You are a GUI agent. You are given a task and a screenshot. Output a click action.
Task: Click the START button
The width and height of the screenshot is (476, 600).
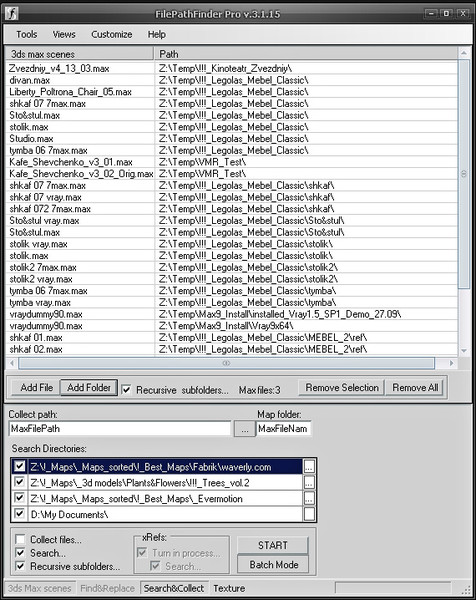pos(273,545)
